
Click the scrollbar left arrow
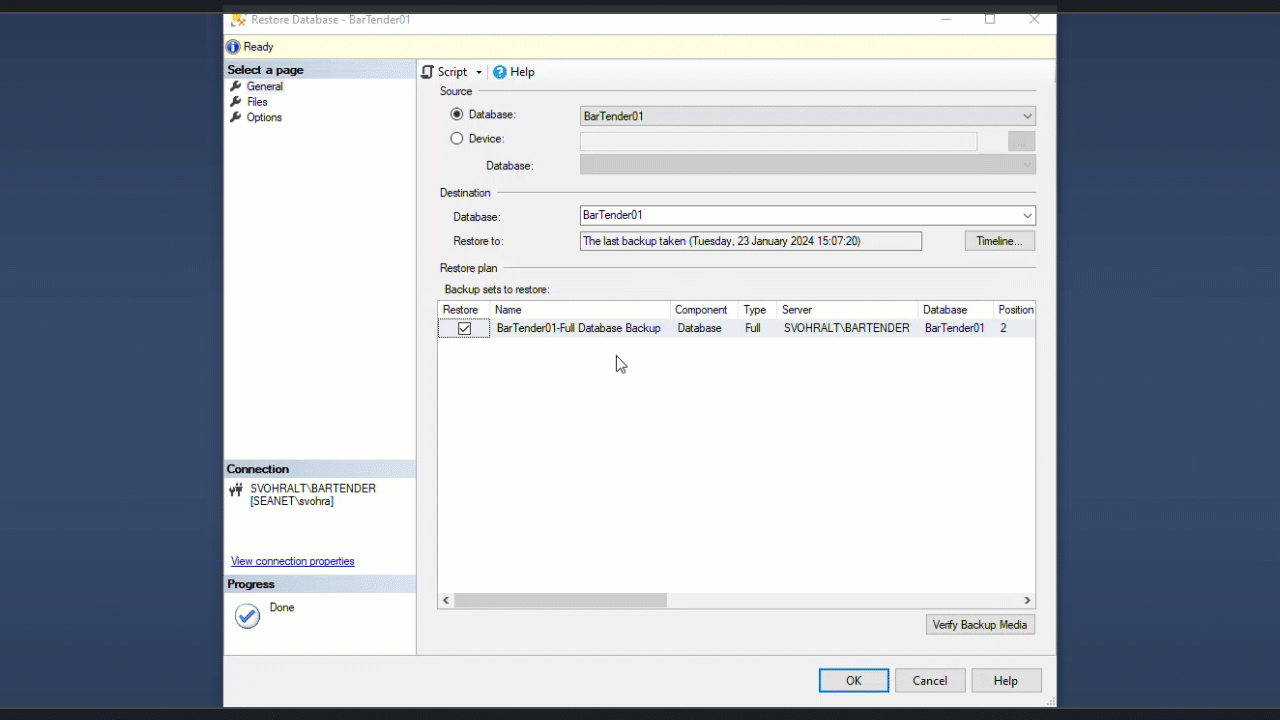446,600
